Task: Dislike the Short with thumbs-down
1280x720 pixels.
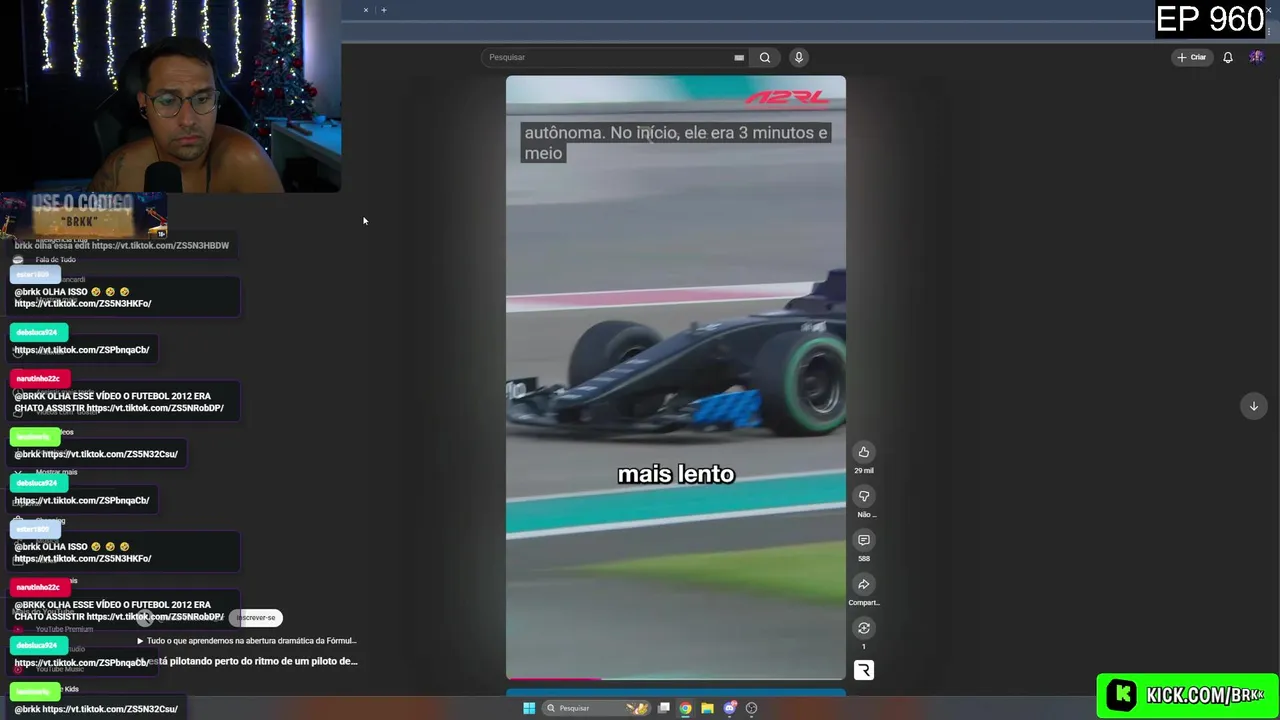Action: tap(864, 496)
